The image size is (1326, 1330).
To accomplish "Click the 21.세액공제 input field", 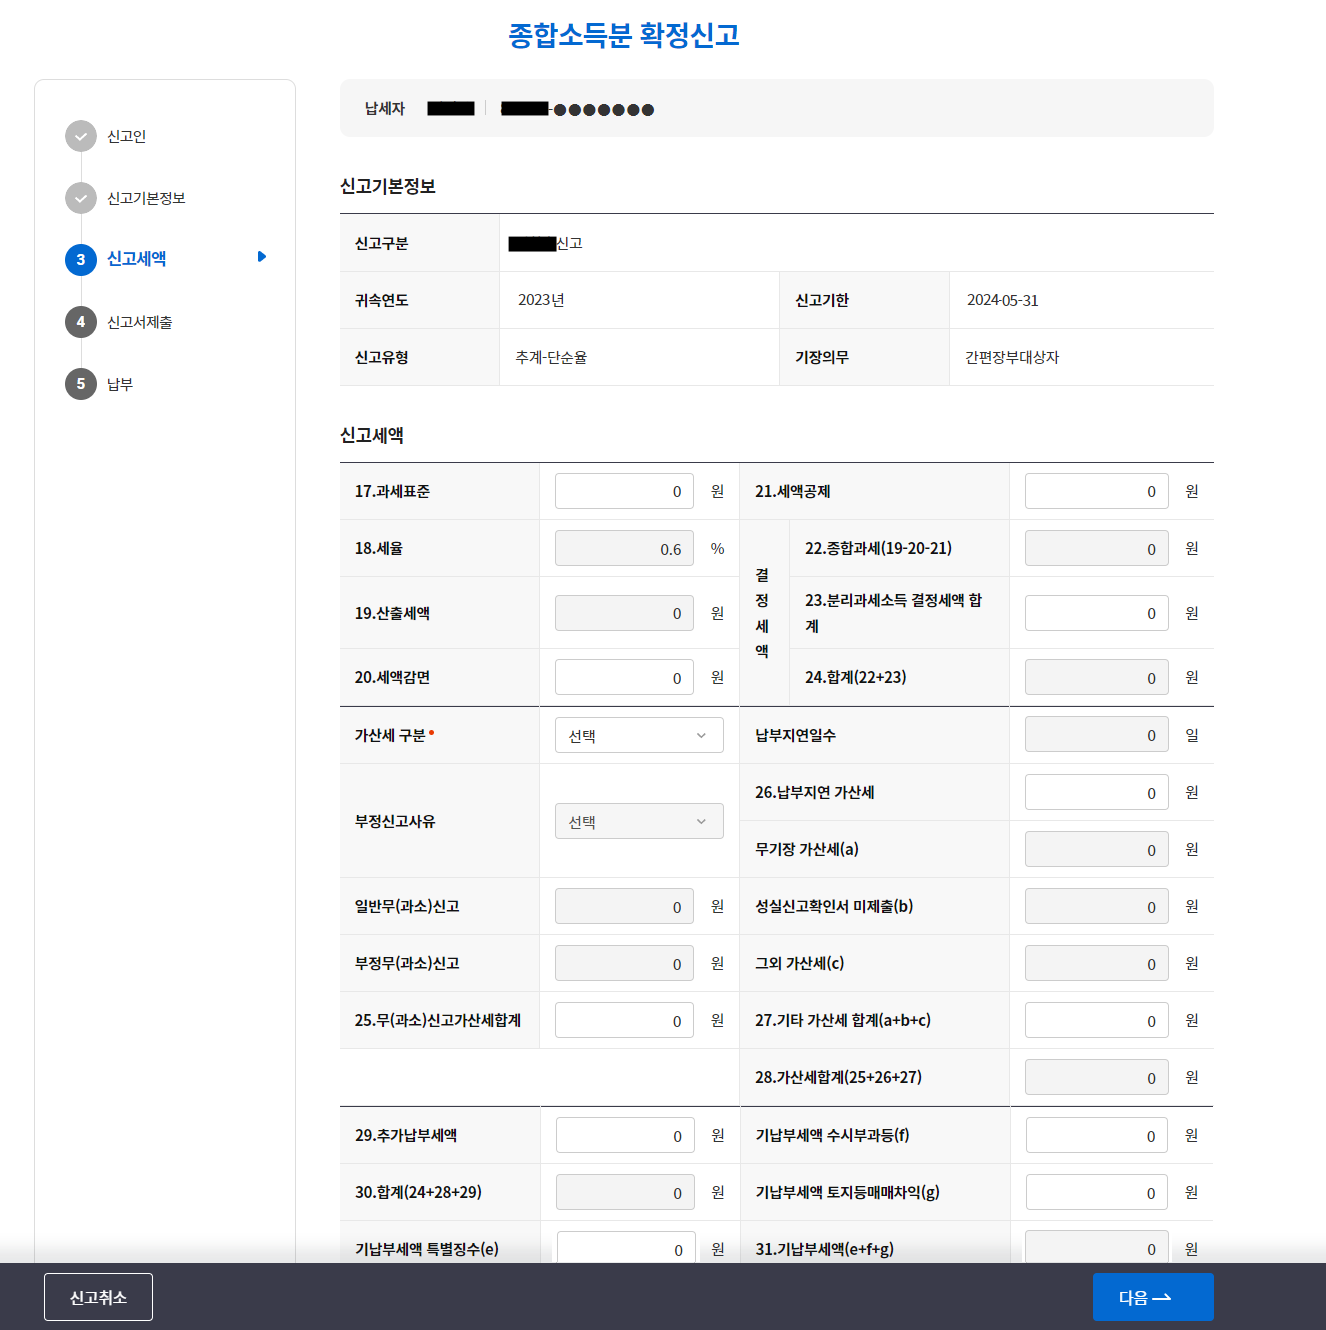I will pos(1097,491).
